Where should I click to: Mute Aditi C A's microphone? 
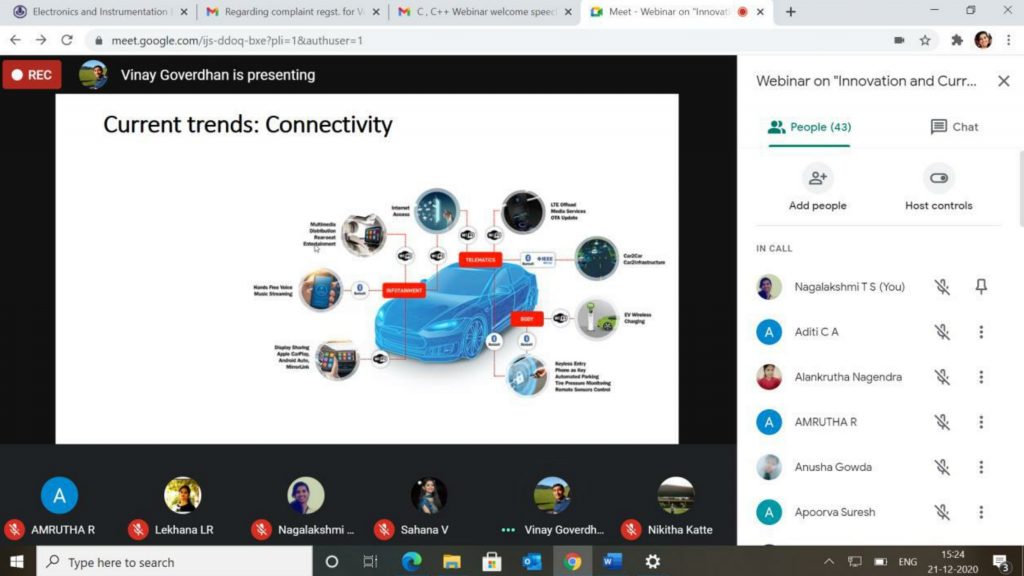click(x=942, y=332)
